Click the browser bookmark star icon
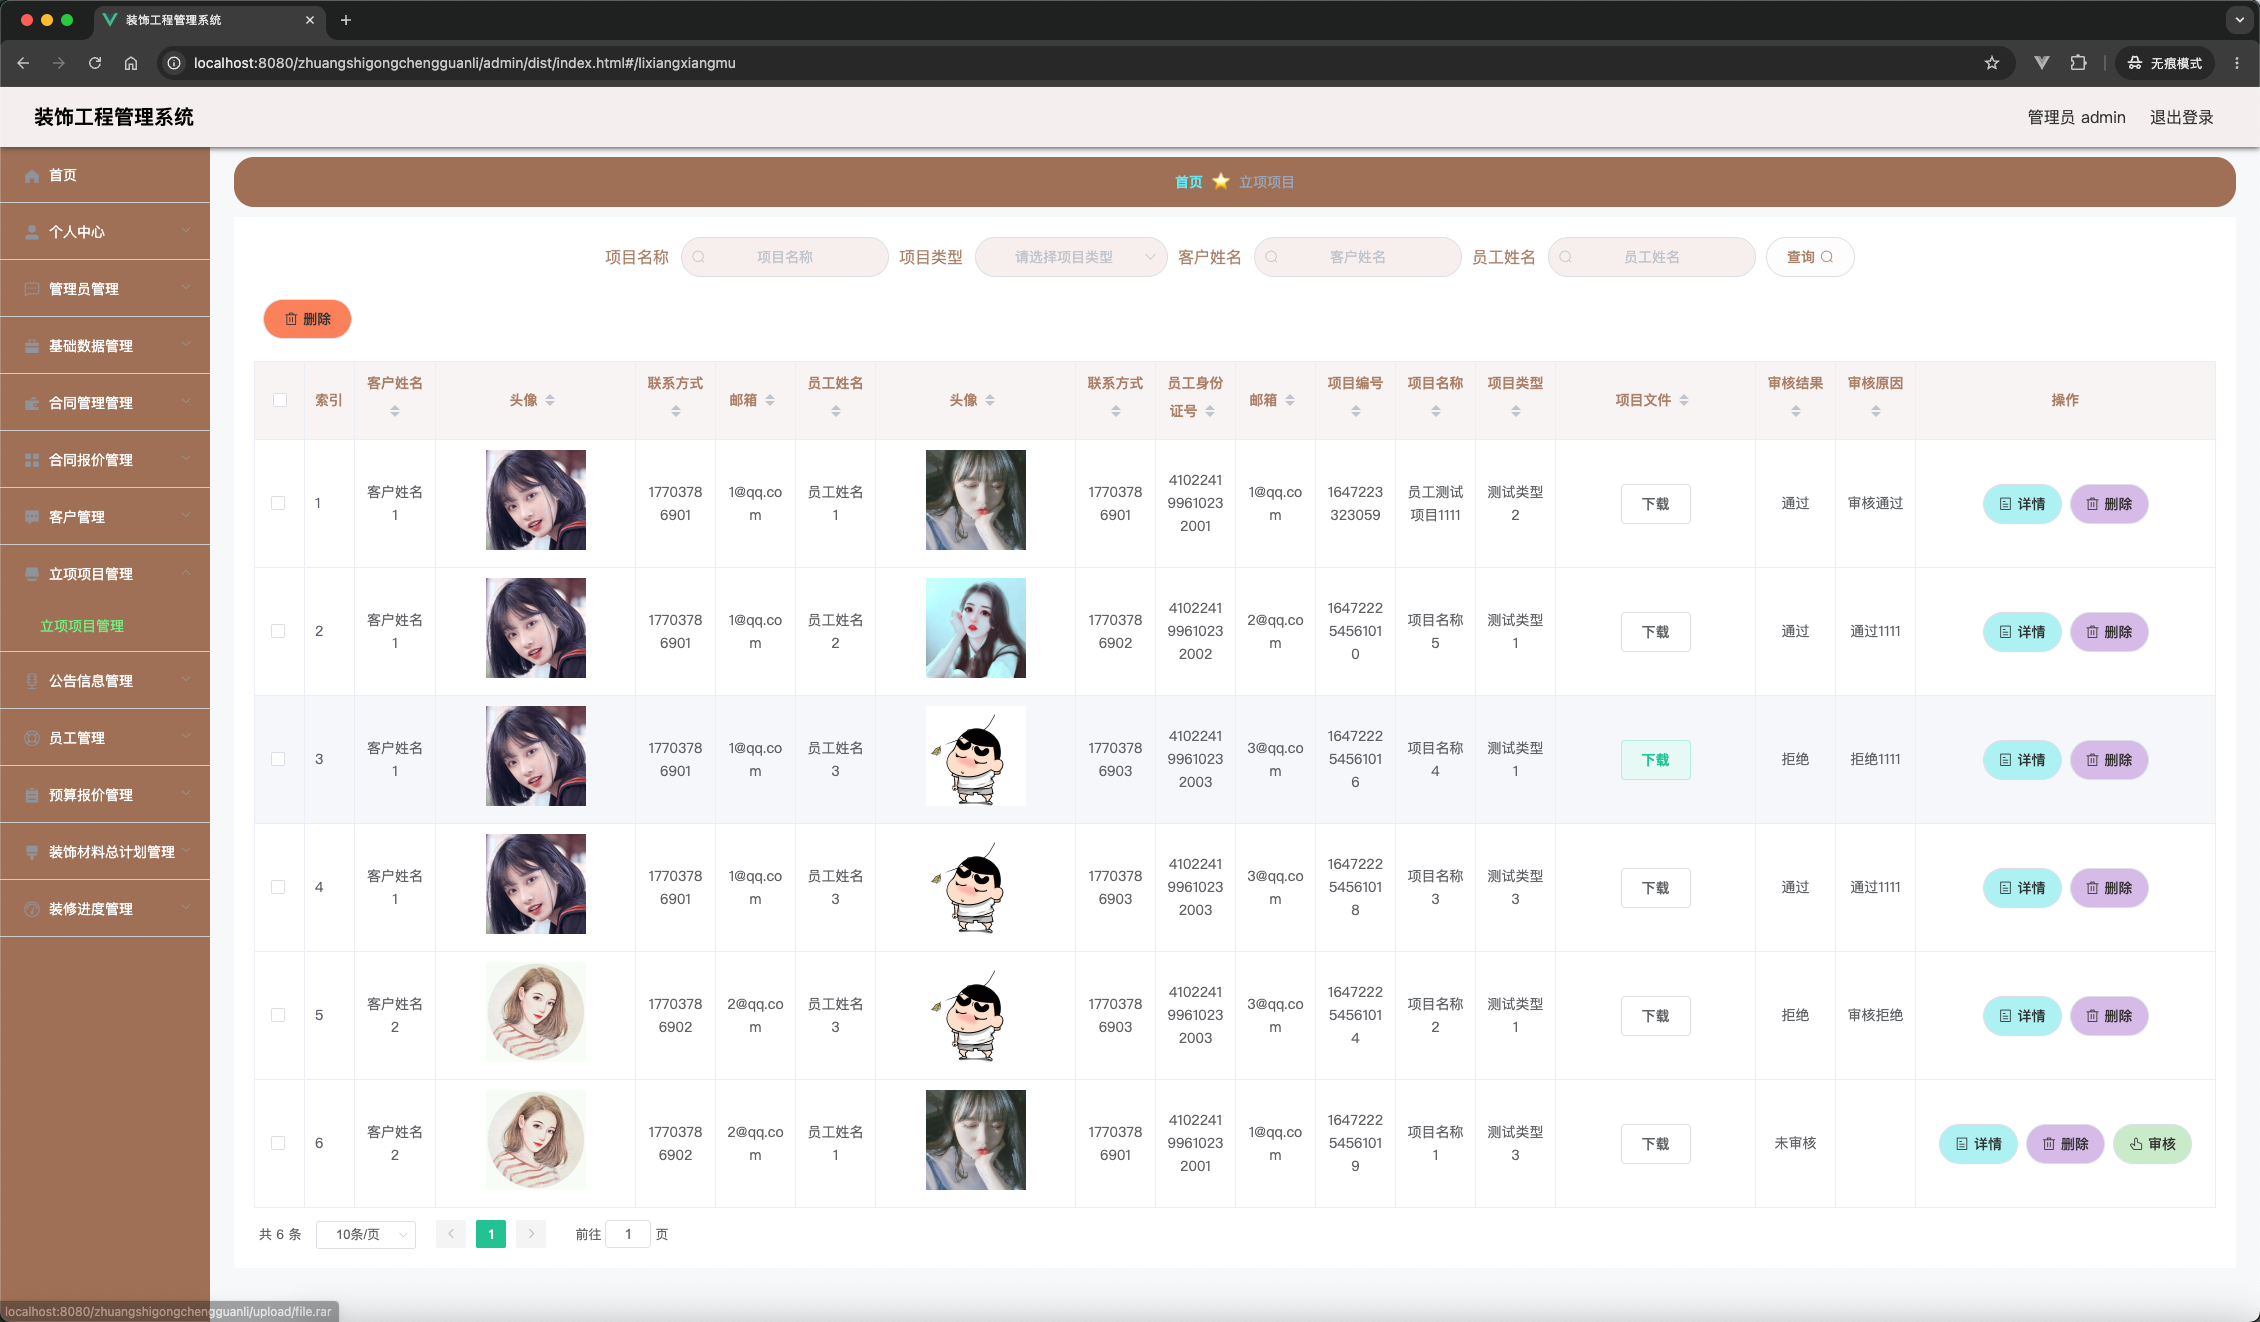The width and height of the screenshot is (2260, 1322). (1992, 63)
